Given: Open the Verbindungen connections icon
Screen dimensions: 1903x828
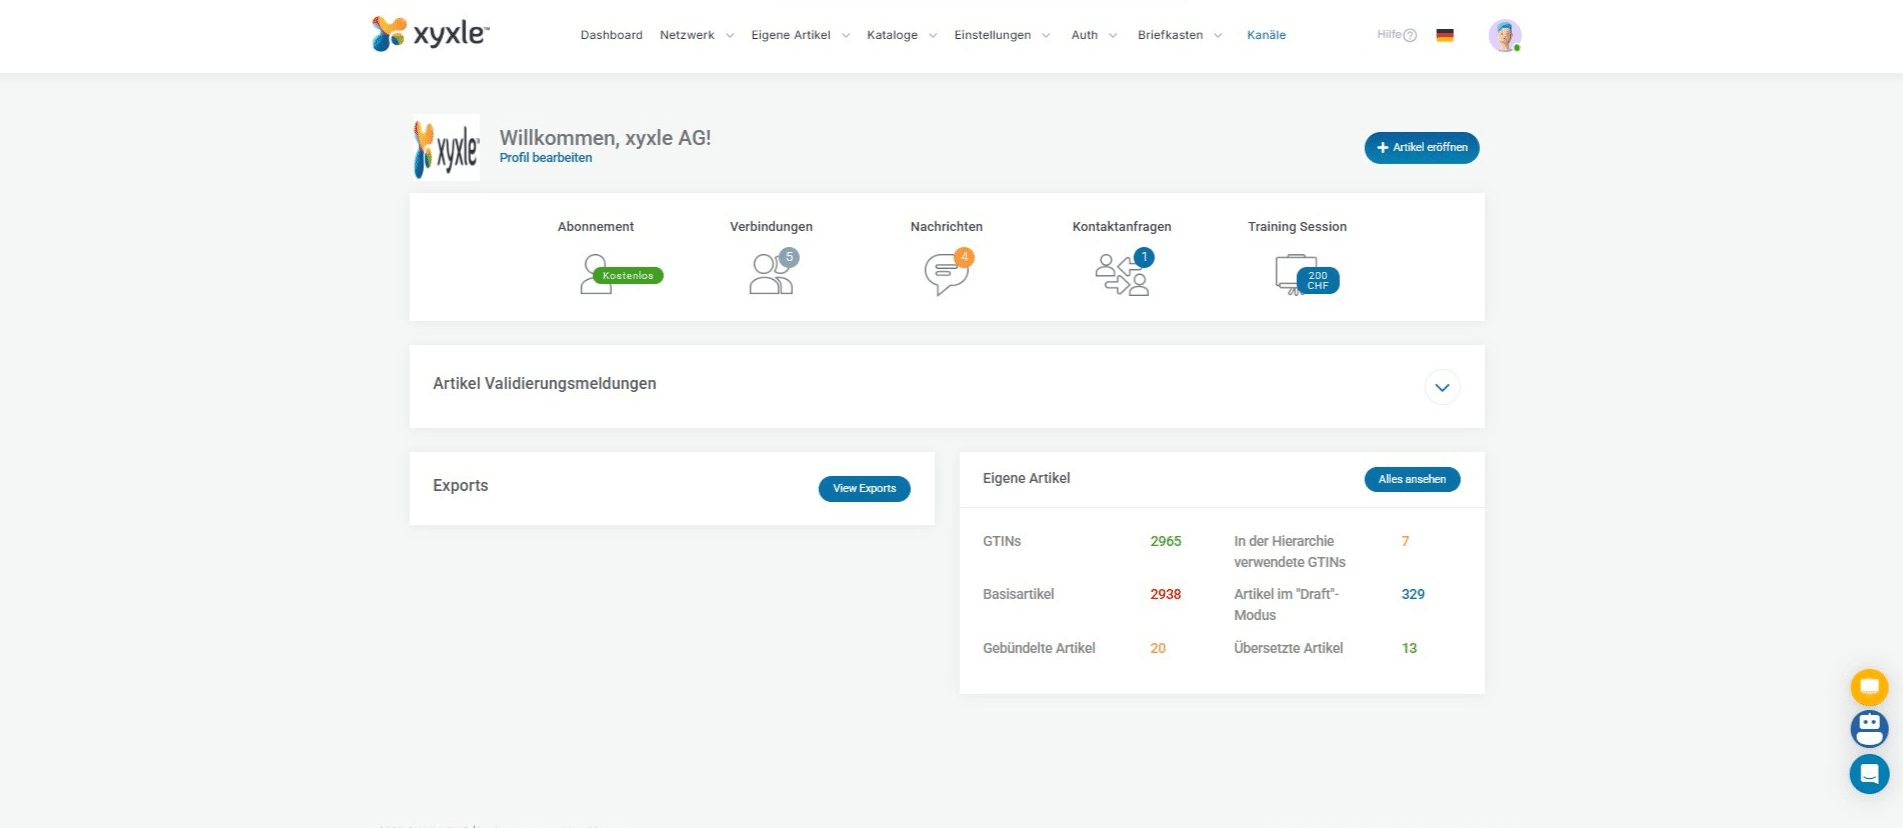Looking at the screenshot, I should coord(771,273).
